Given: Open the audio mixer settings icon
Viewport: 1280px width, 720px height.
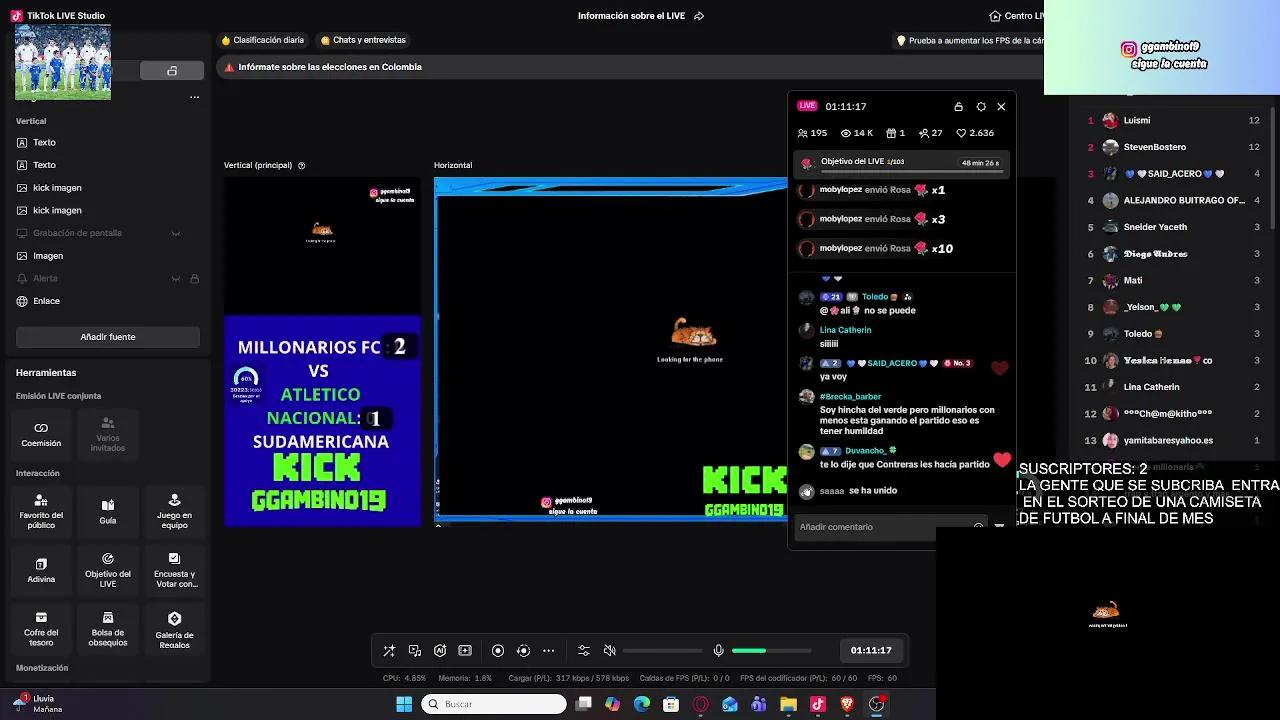Looking at the screenshot, I should (584, 650).
